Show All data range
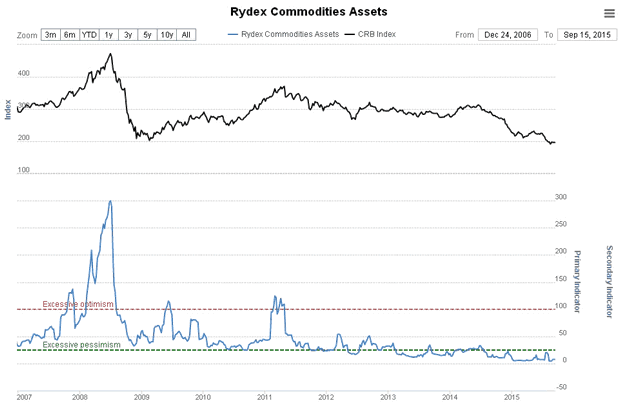Image resolution: width=620 pixels, height=405 pixels. 186,35
